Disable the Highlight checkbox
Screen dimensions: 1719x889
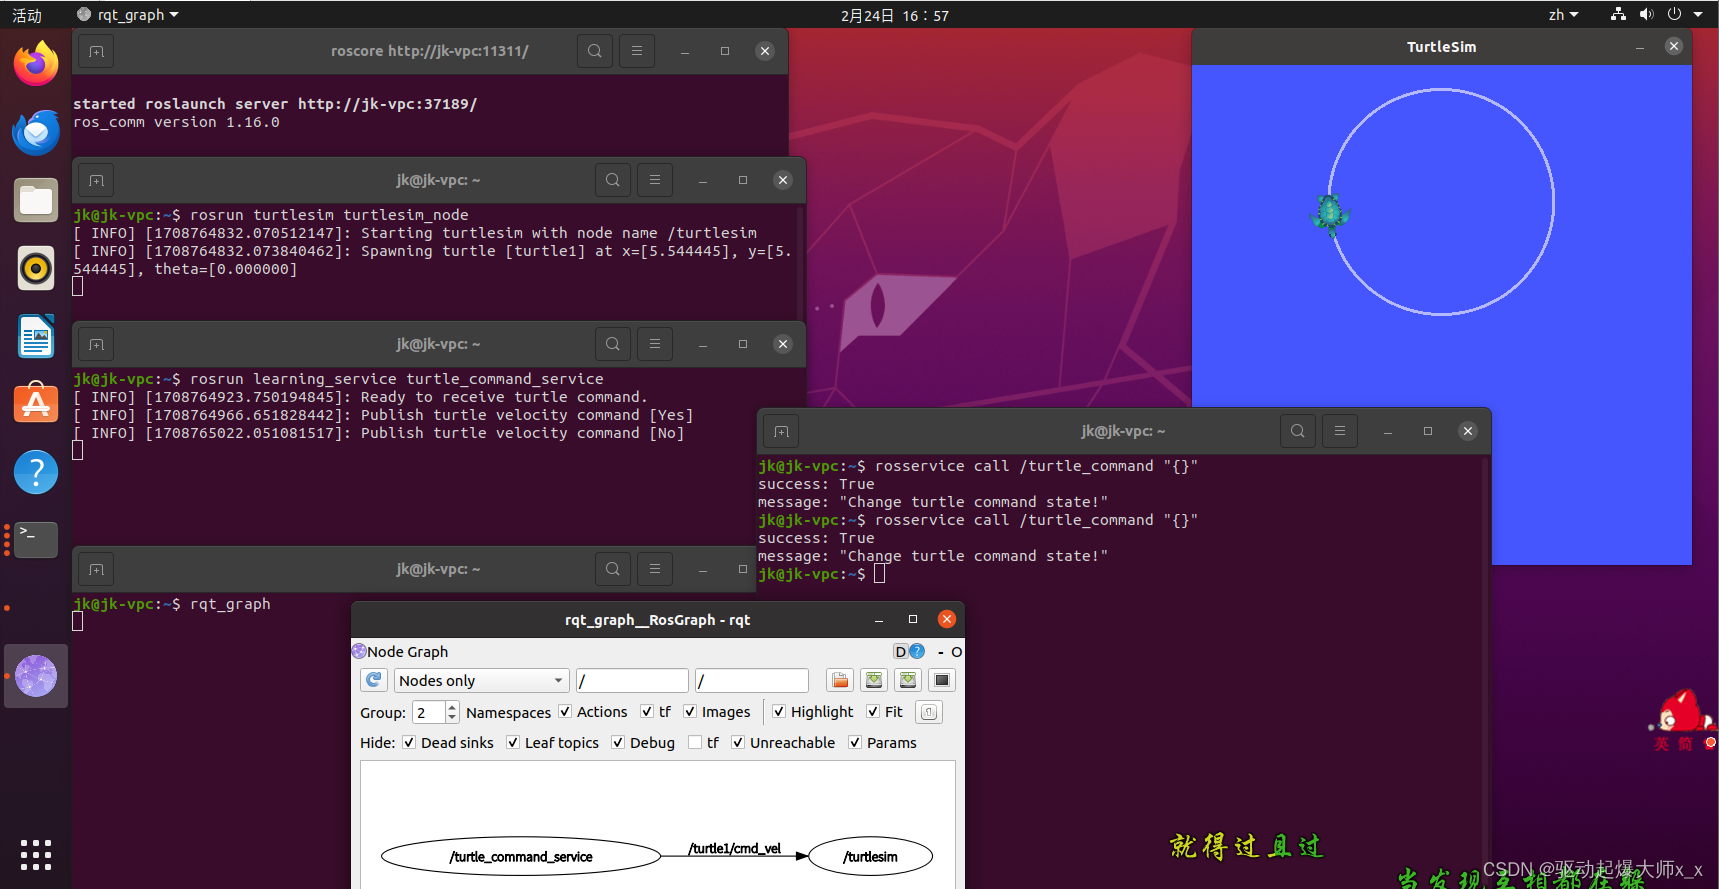pos(779,711)
